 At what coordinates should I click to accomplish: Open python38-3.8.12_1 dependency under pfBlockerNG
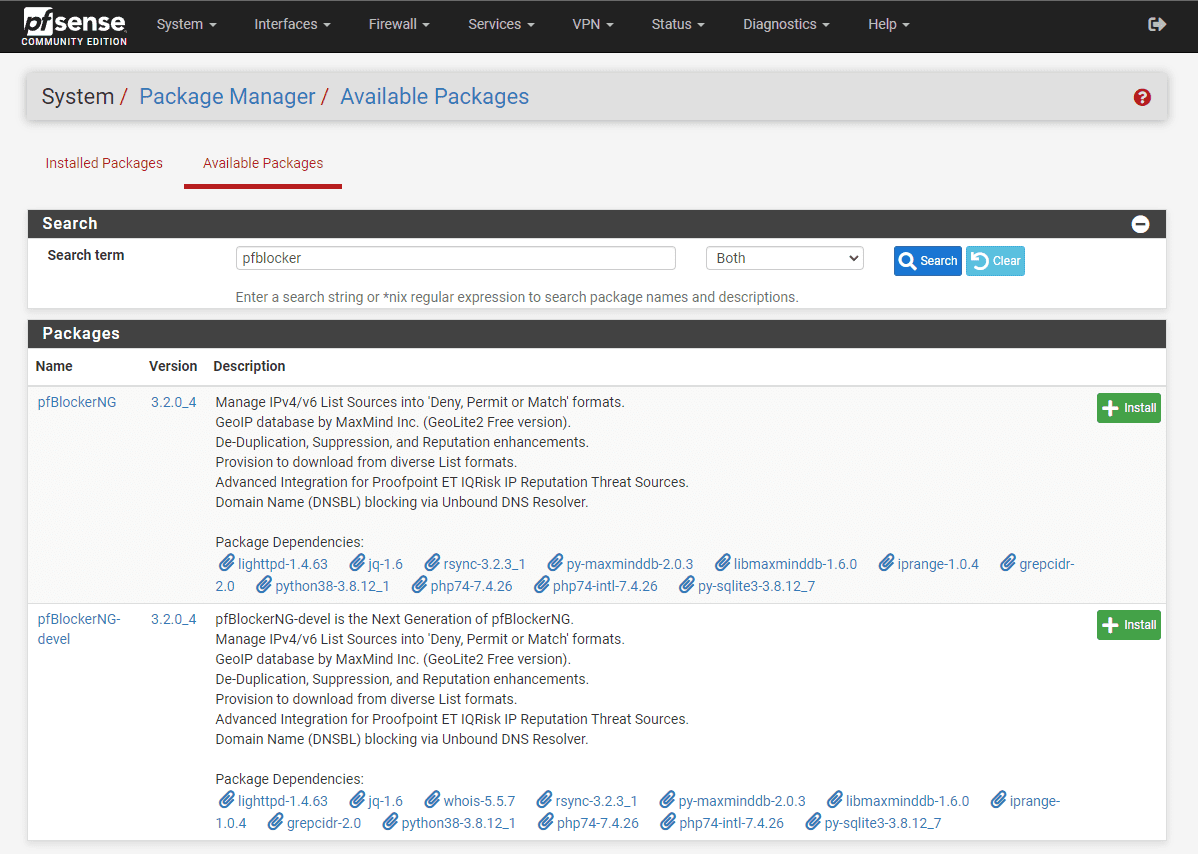[x=322, y=586]
